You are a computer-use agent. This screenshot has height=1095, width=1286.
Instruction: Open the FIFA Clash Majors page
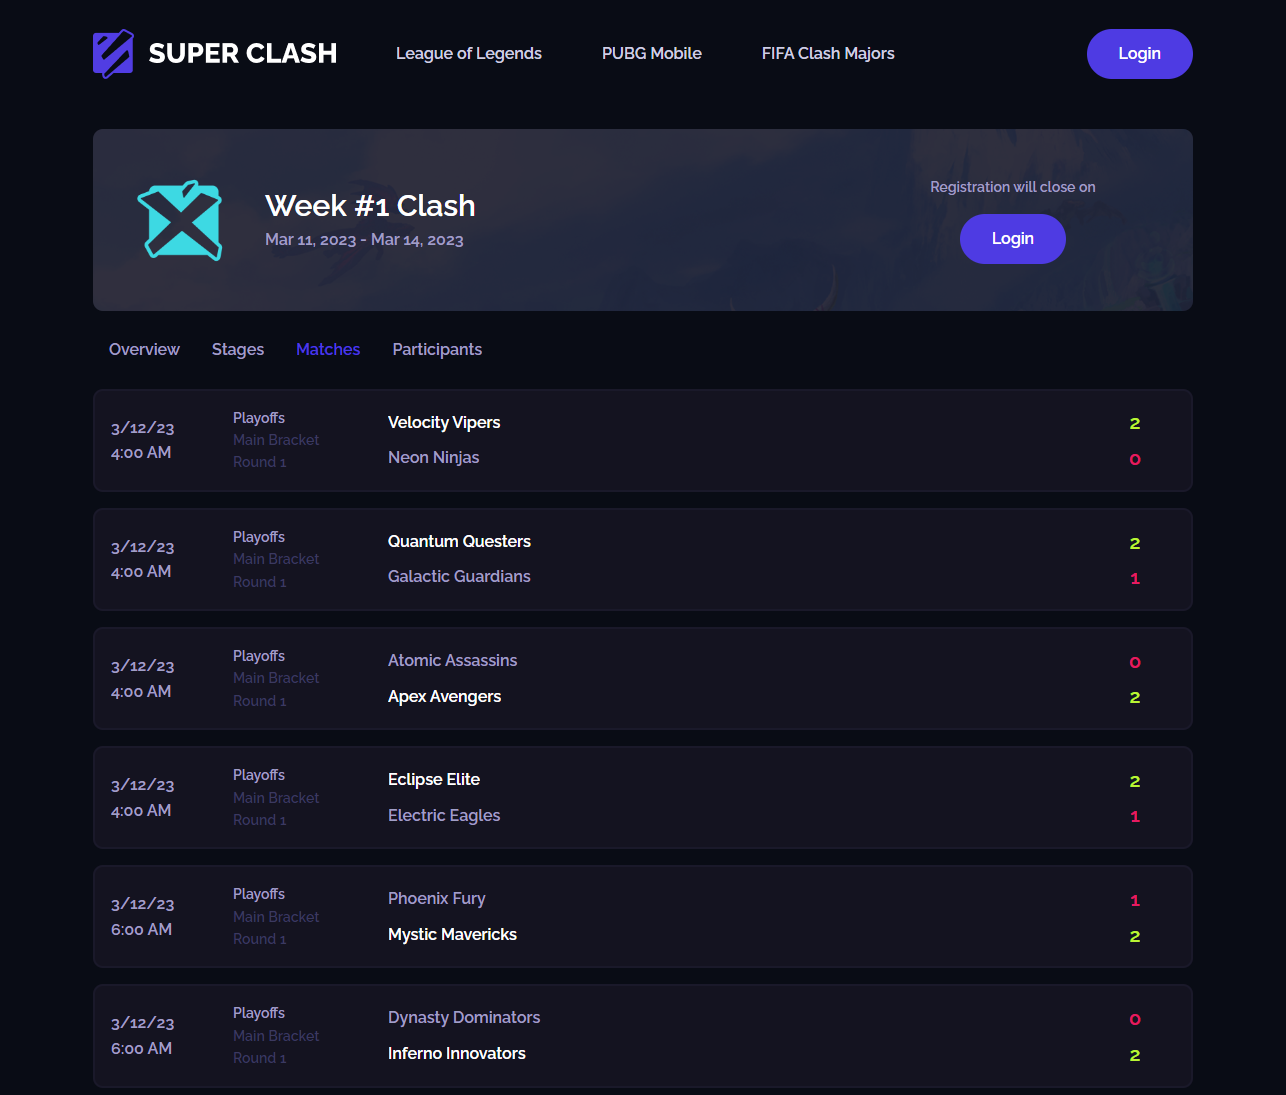coord(827,54)
